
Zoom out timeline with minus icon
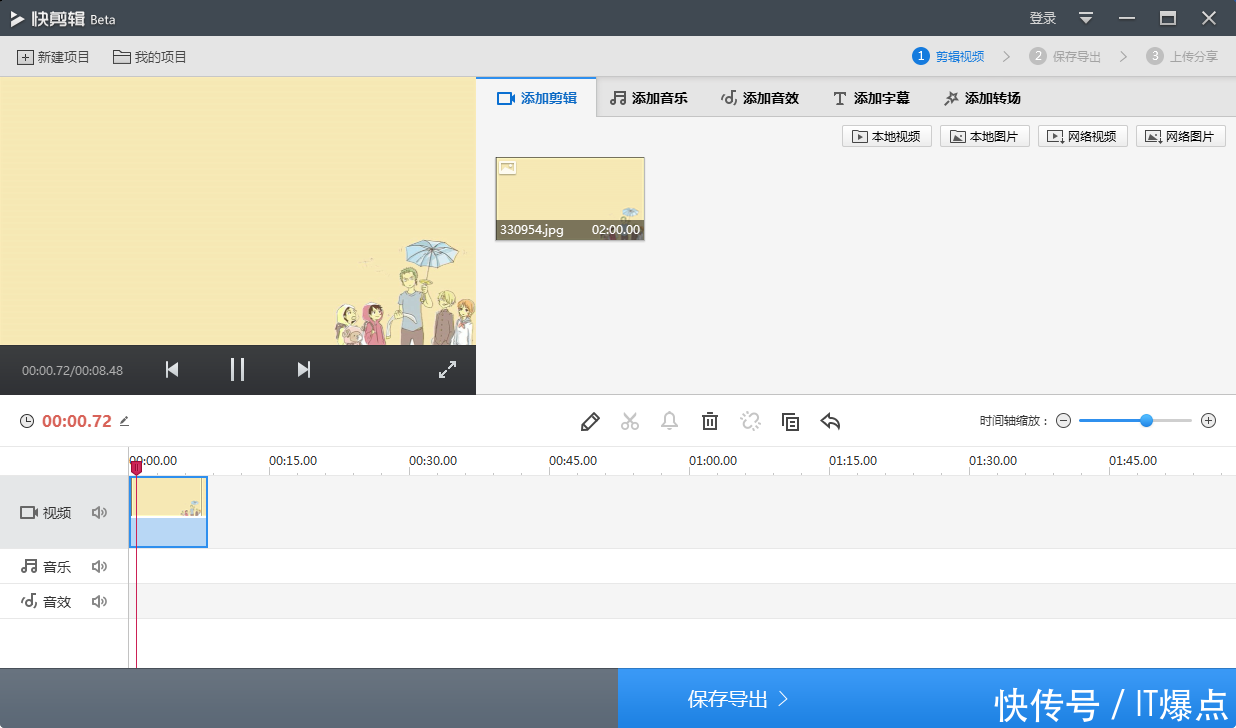[1063, 421]
